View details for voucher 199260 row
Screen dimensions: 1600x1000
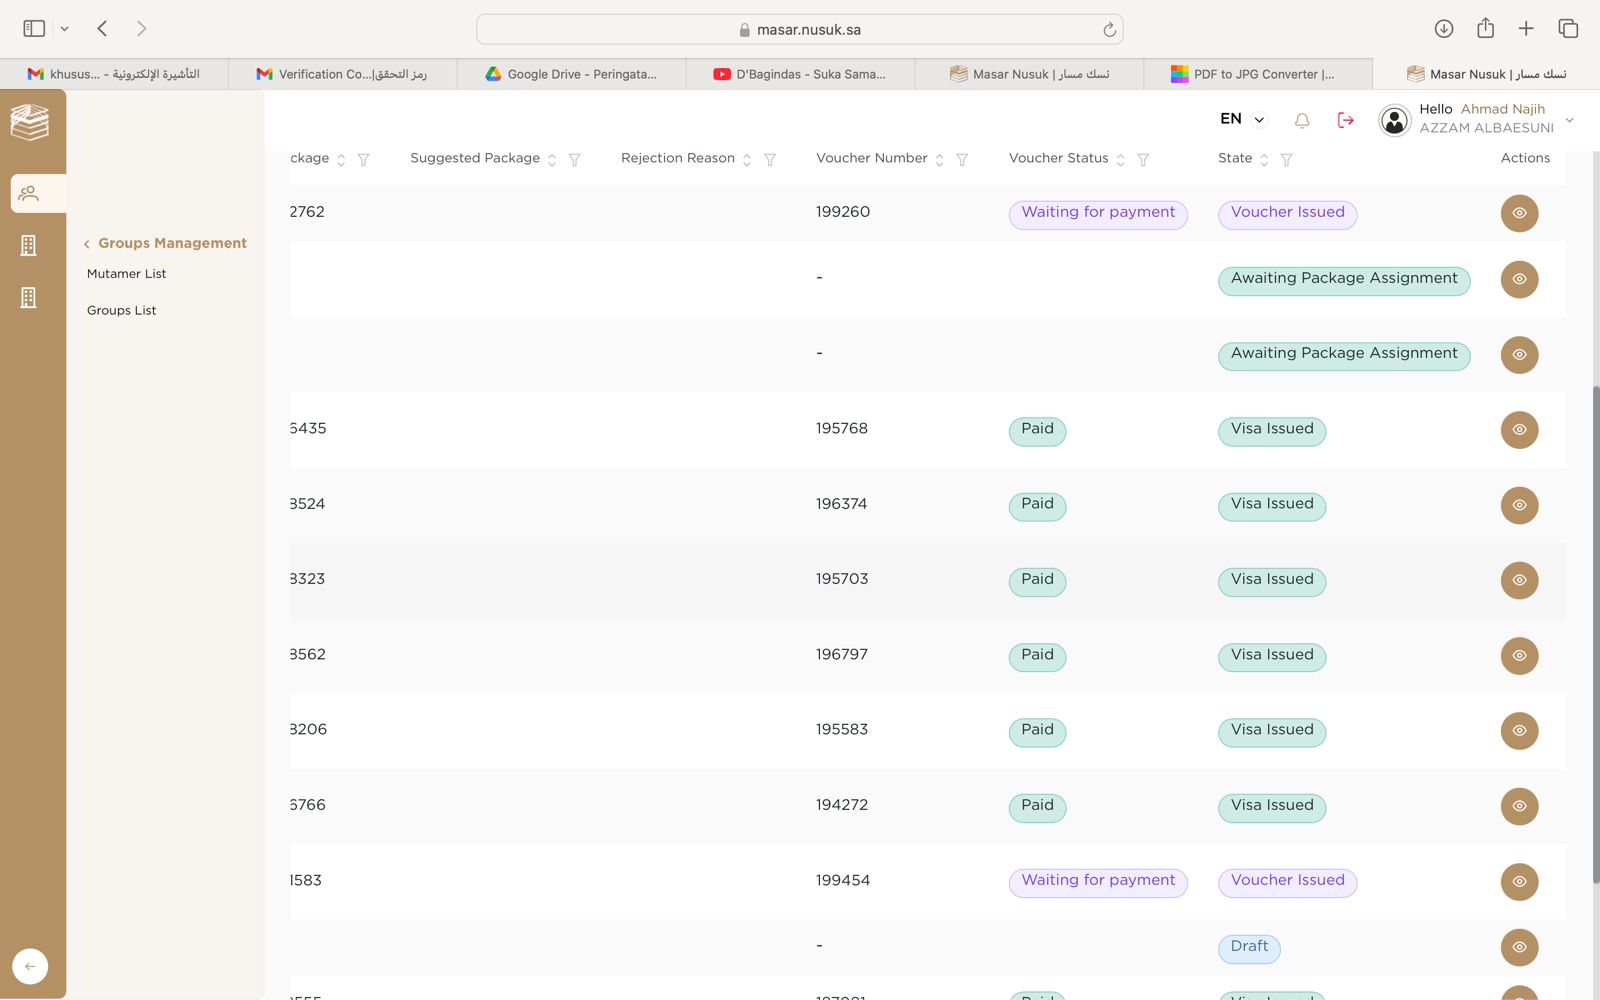(x=1519, y=213)
